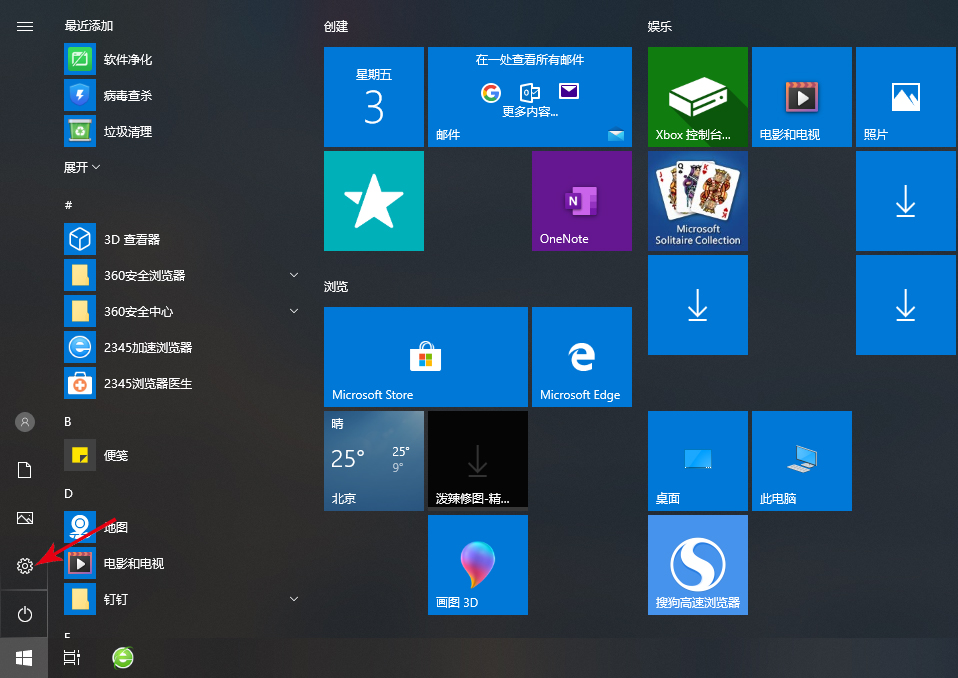Open the 电影和电视 tile in 娱乐 group

(x=802, y=97)
